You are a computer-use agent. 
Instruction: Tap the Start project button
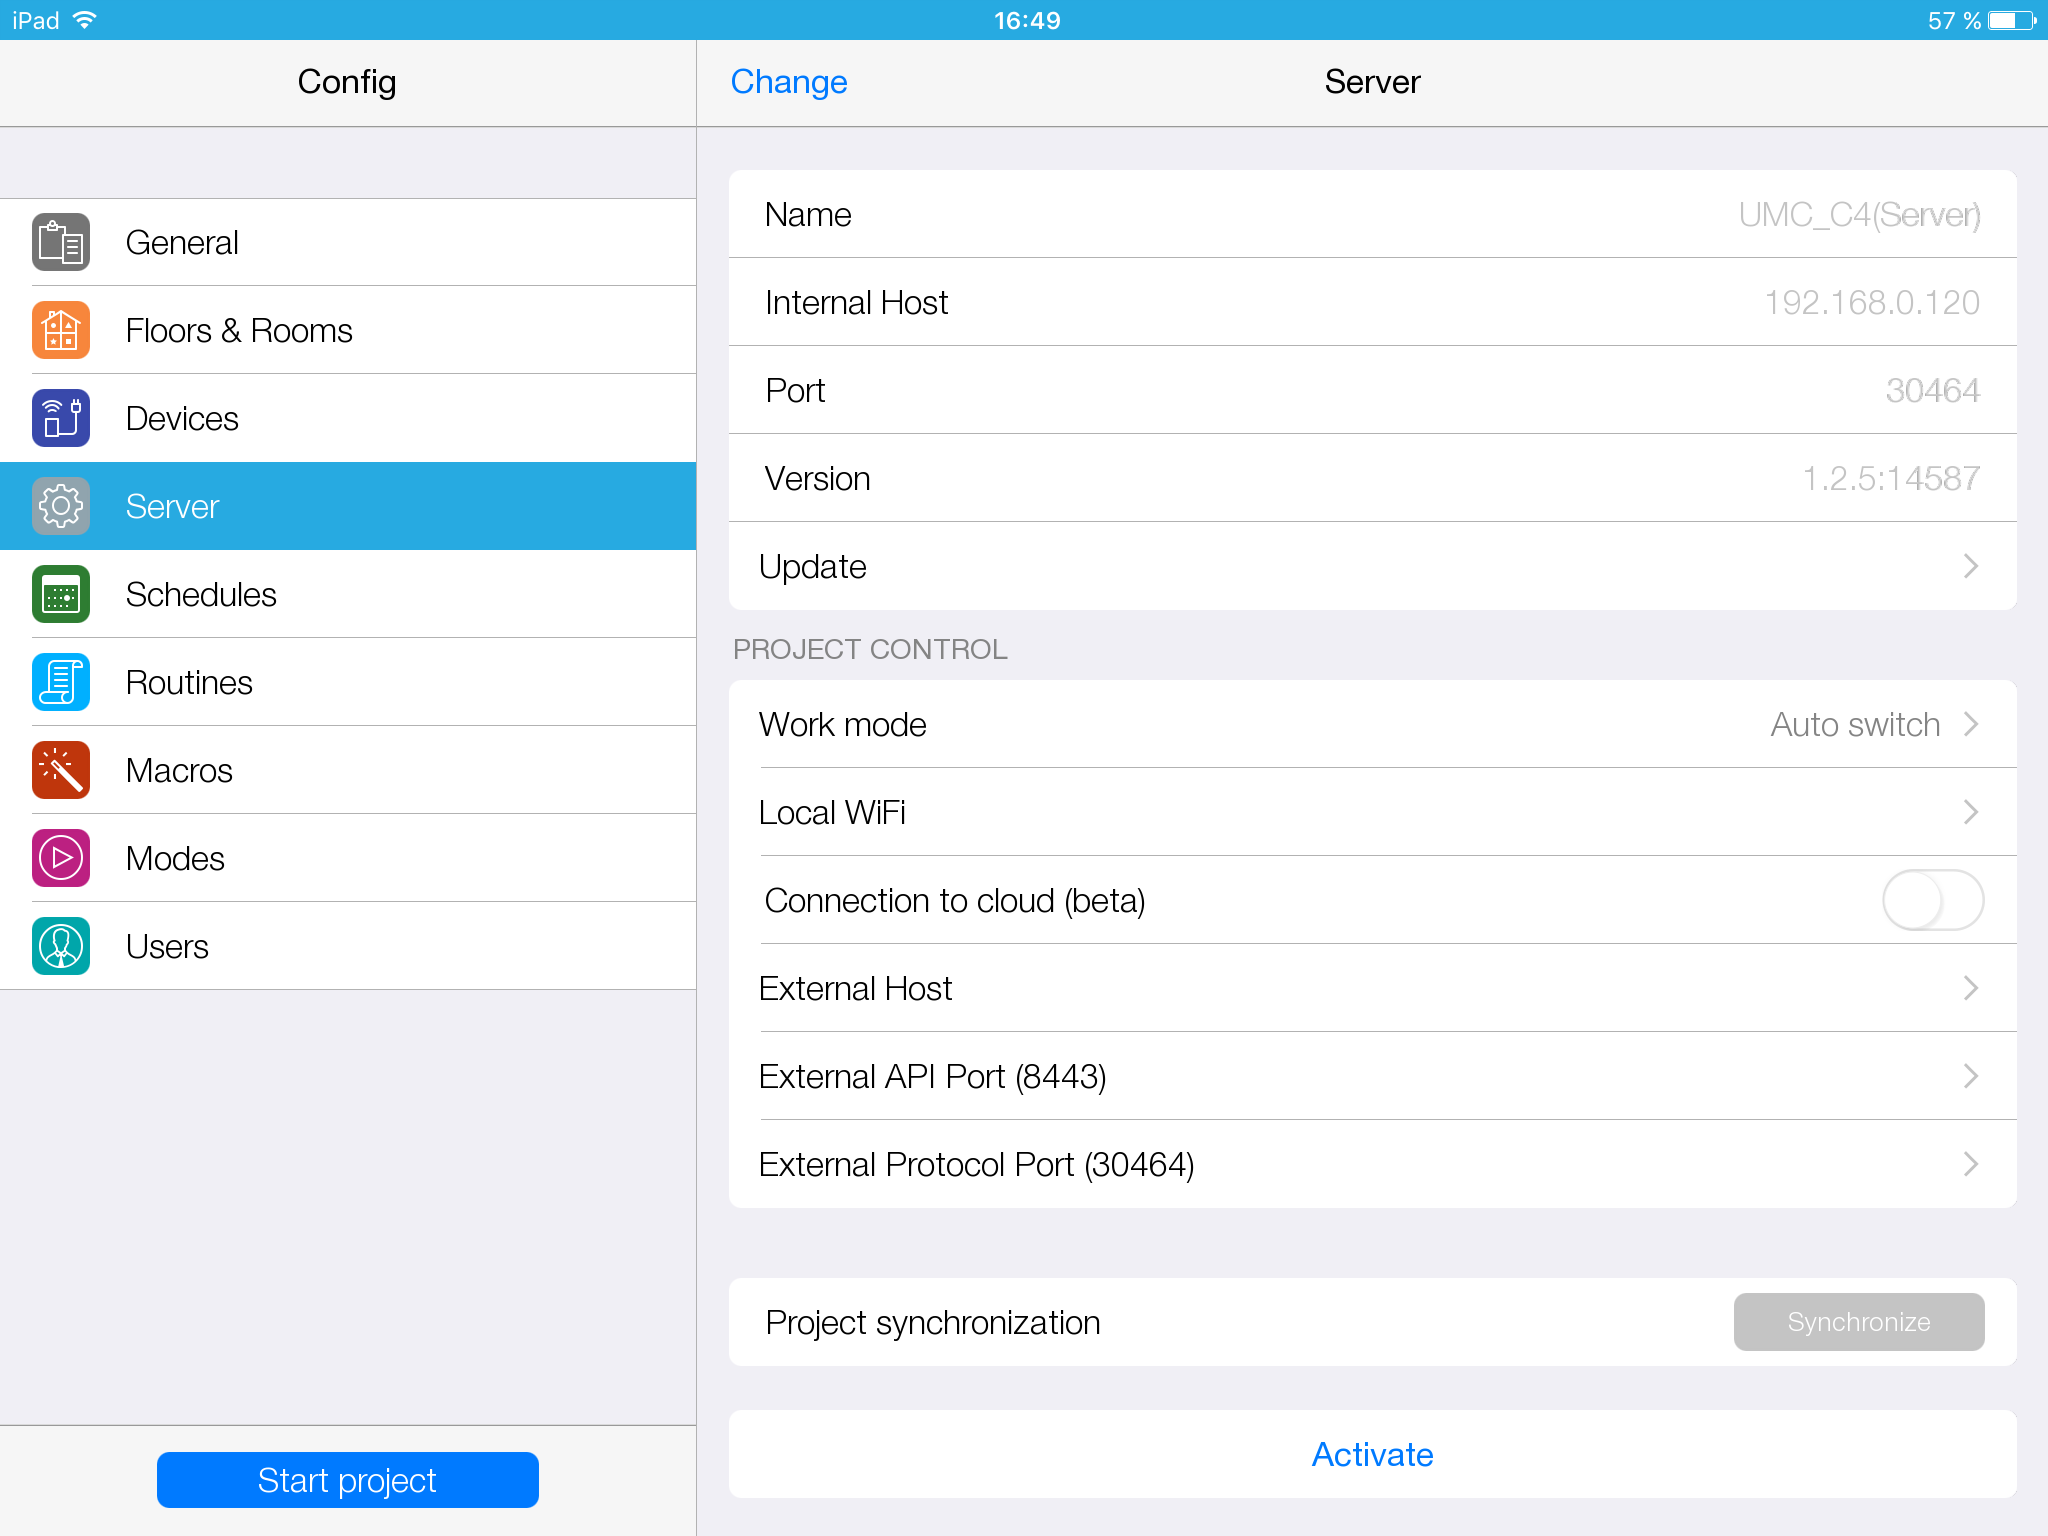click(x=347, y=1480)
